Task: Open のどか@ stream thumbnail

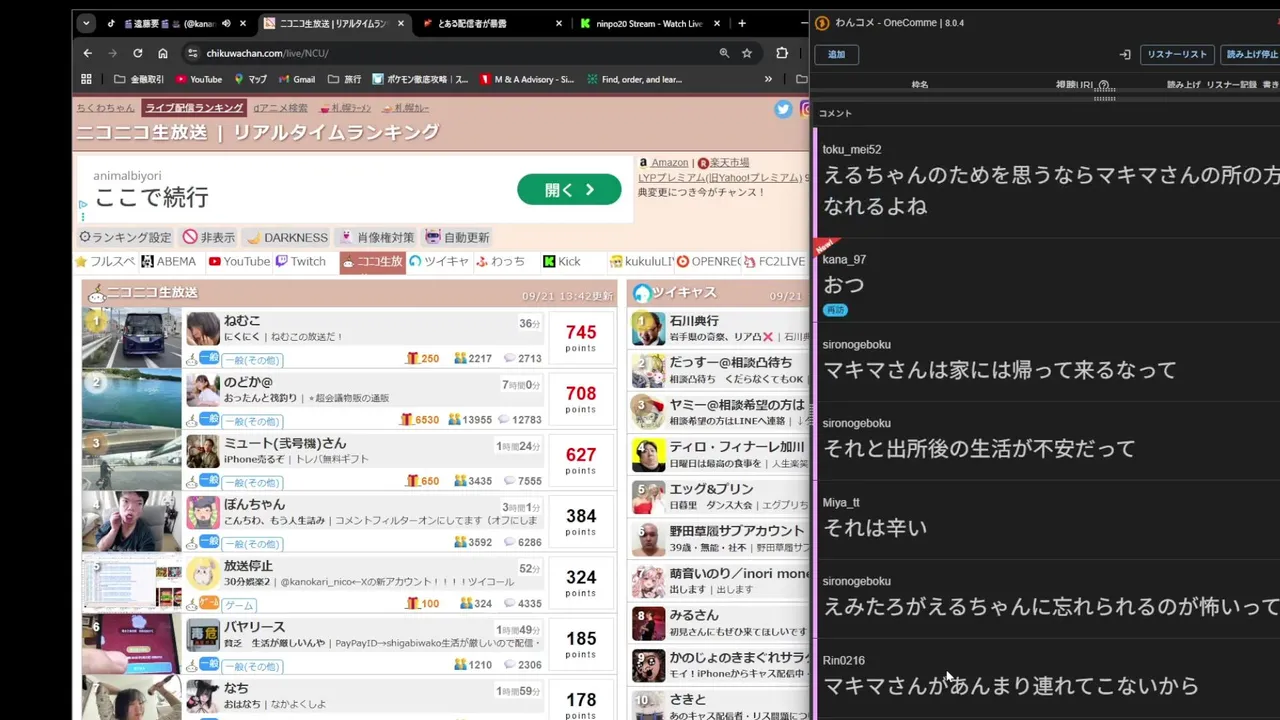Action: pyautogui.click(x=132, y=399)
